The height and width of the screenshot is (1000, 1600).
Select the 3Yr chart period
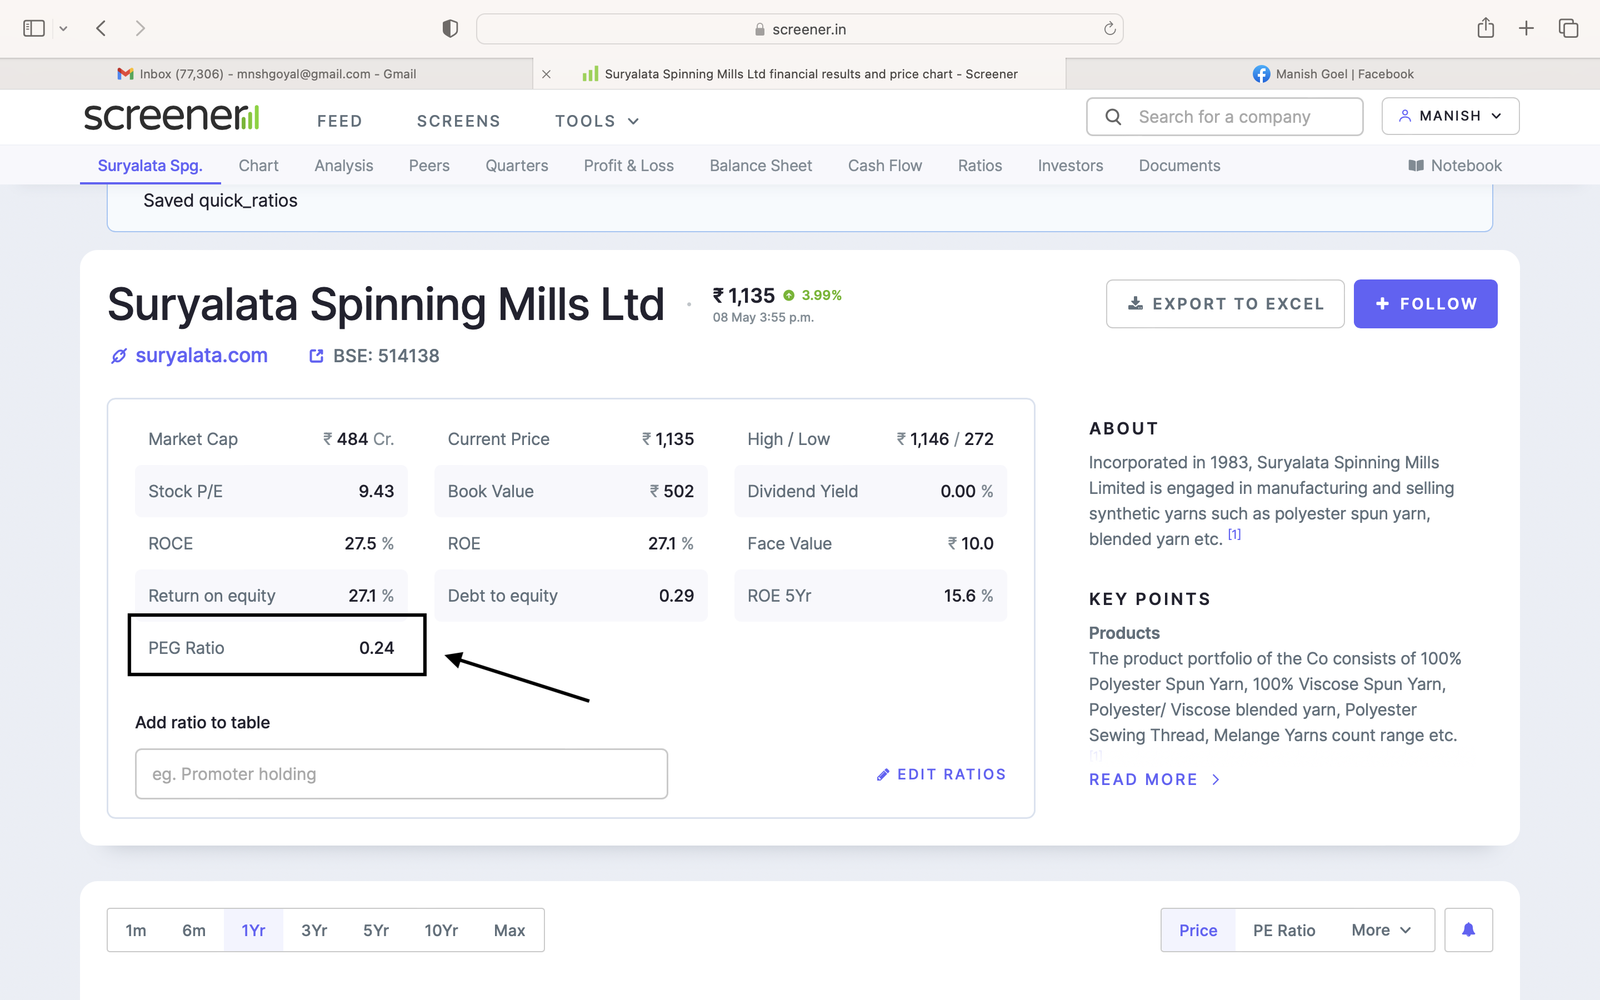(x=314, y=930)
